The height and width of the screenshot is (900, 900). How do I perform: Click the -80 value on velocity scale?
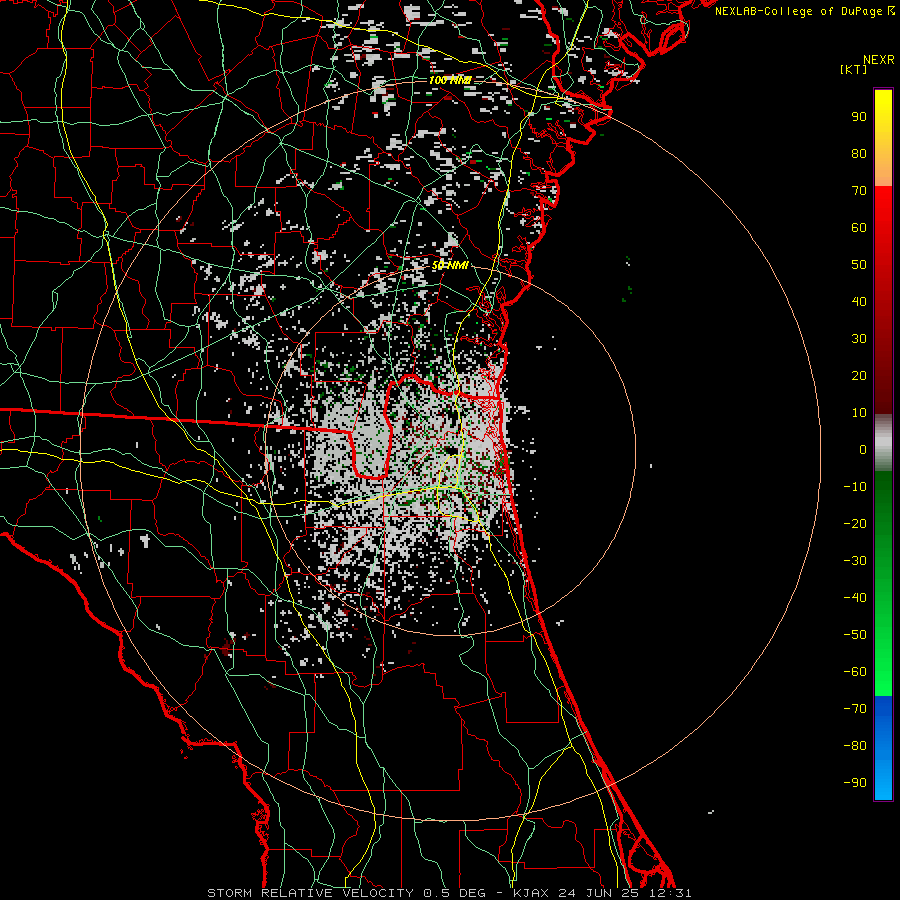855,746
